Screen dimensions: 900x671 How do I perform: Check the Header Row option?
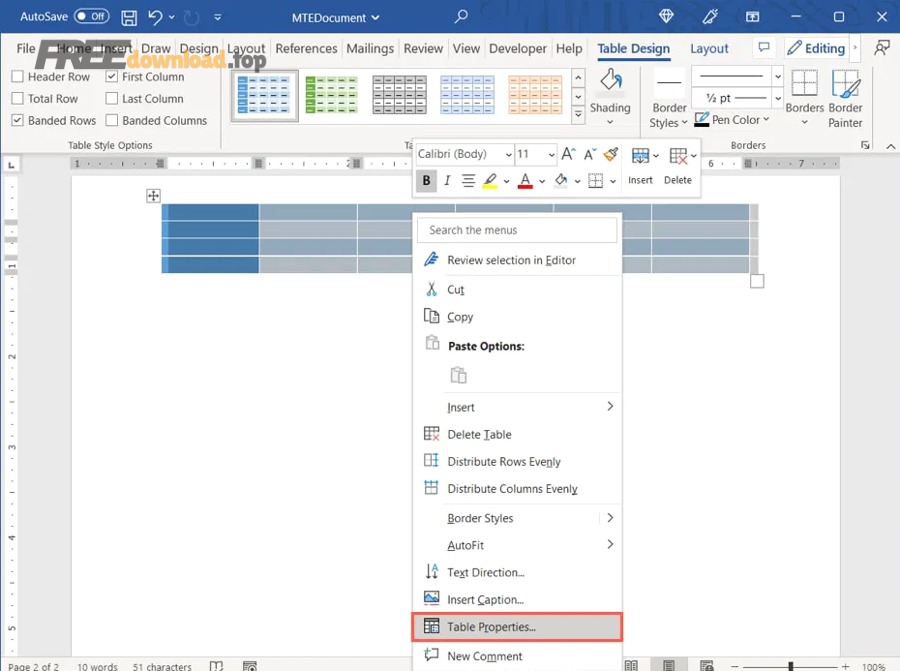pyautogui.click(x=18, y=76)
